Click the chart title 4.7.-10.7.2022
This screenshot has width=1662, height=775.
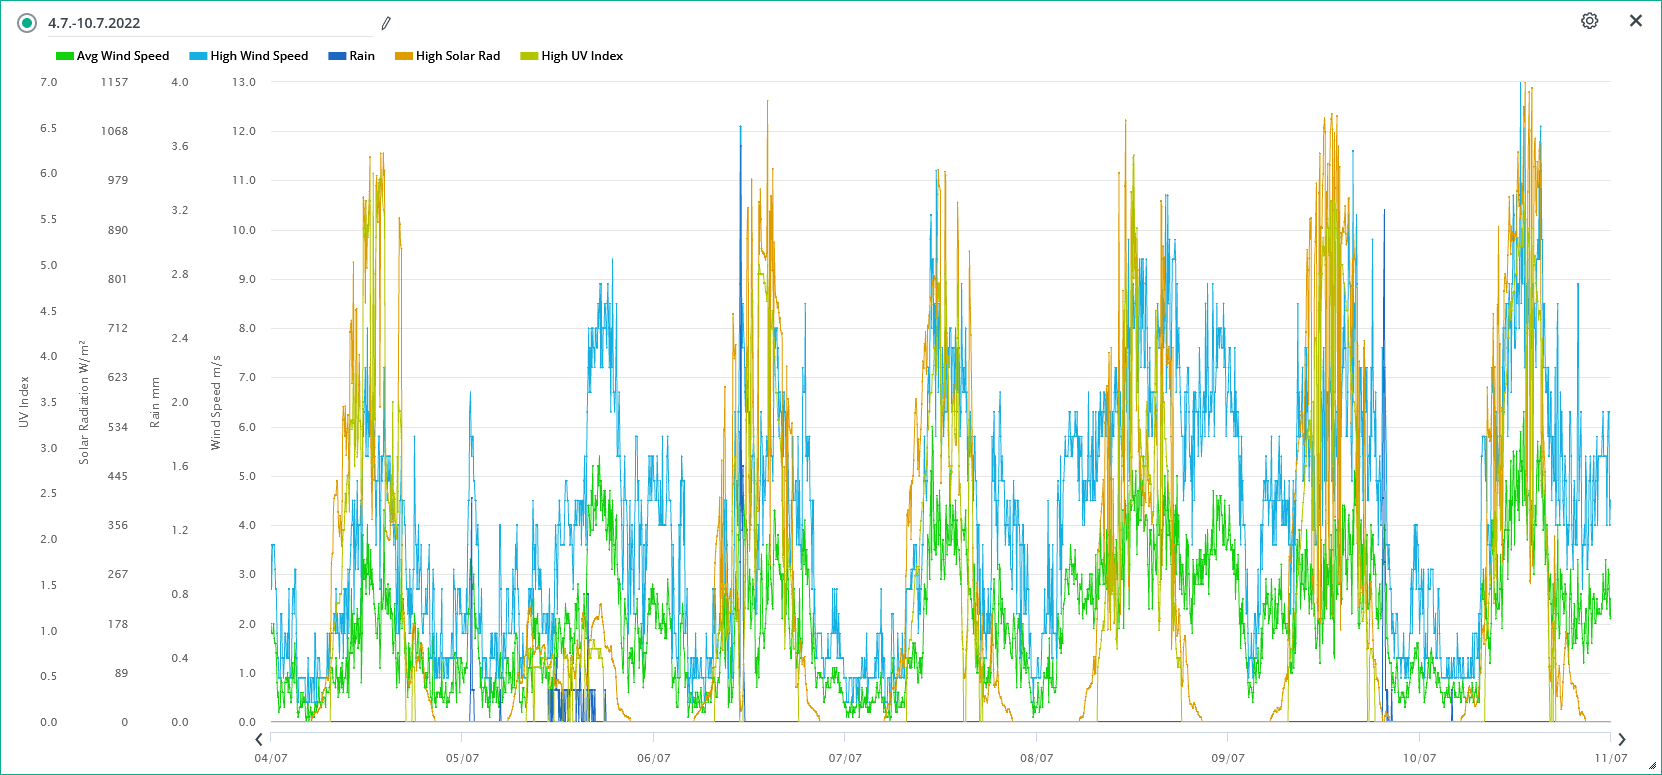(x=94, y=23)
